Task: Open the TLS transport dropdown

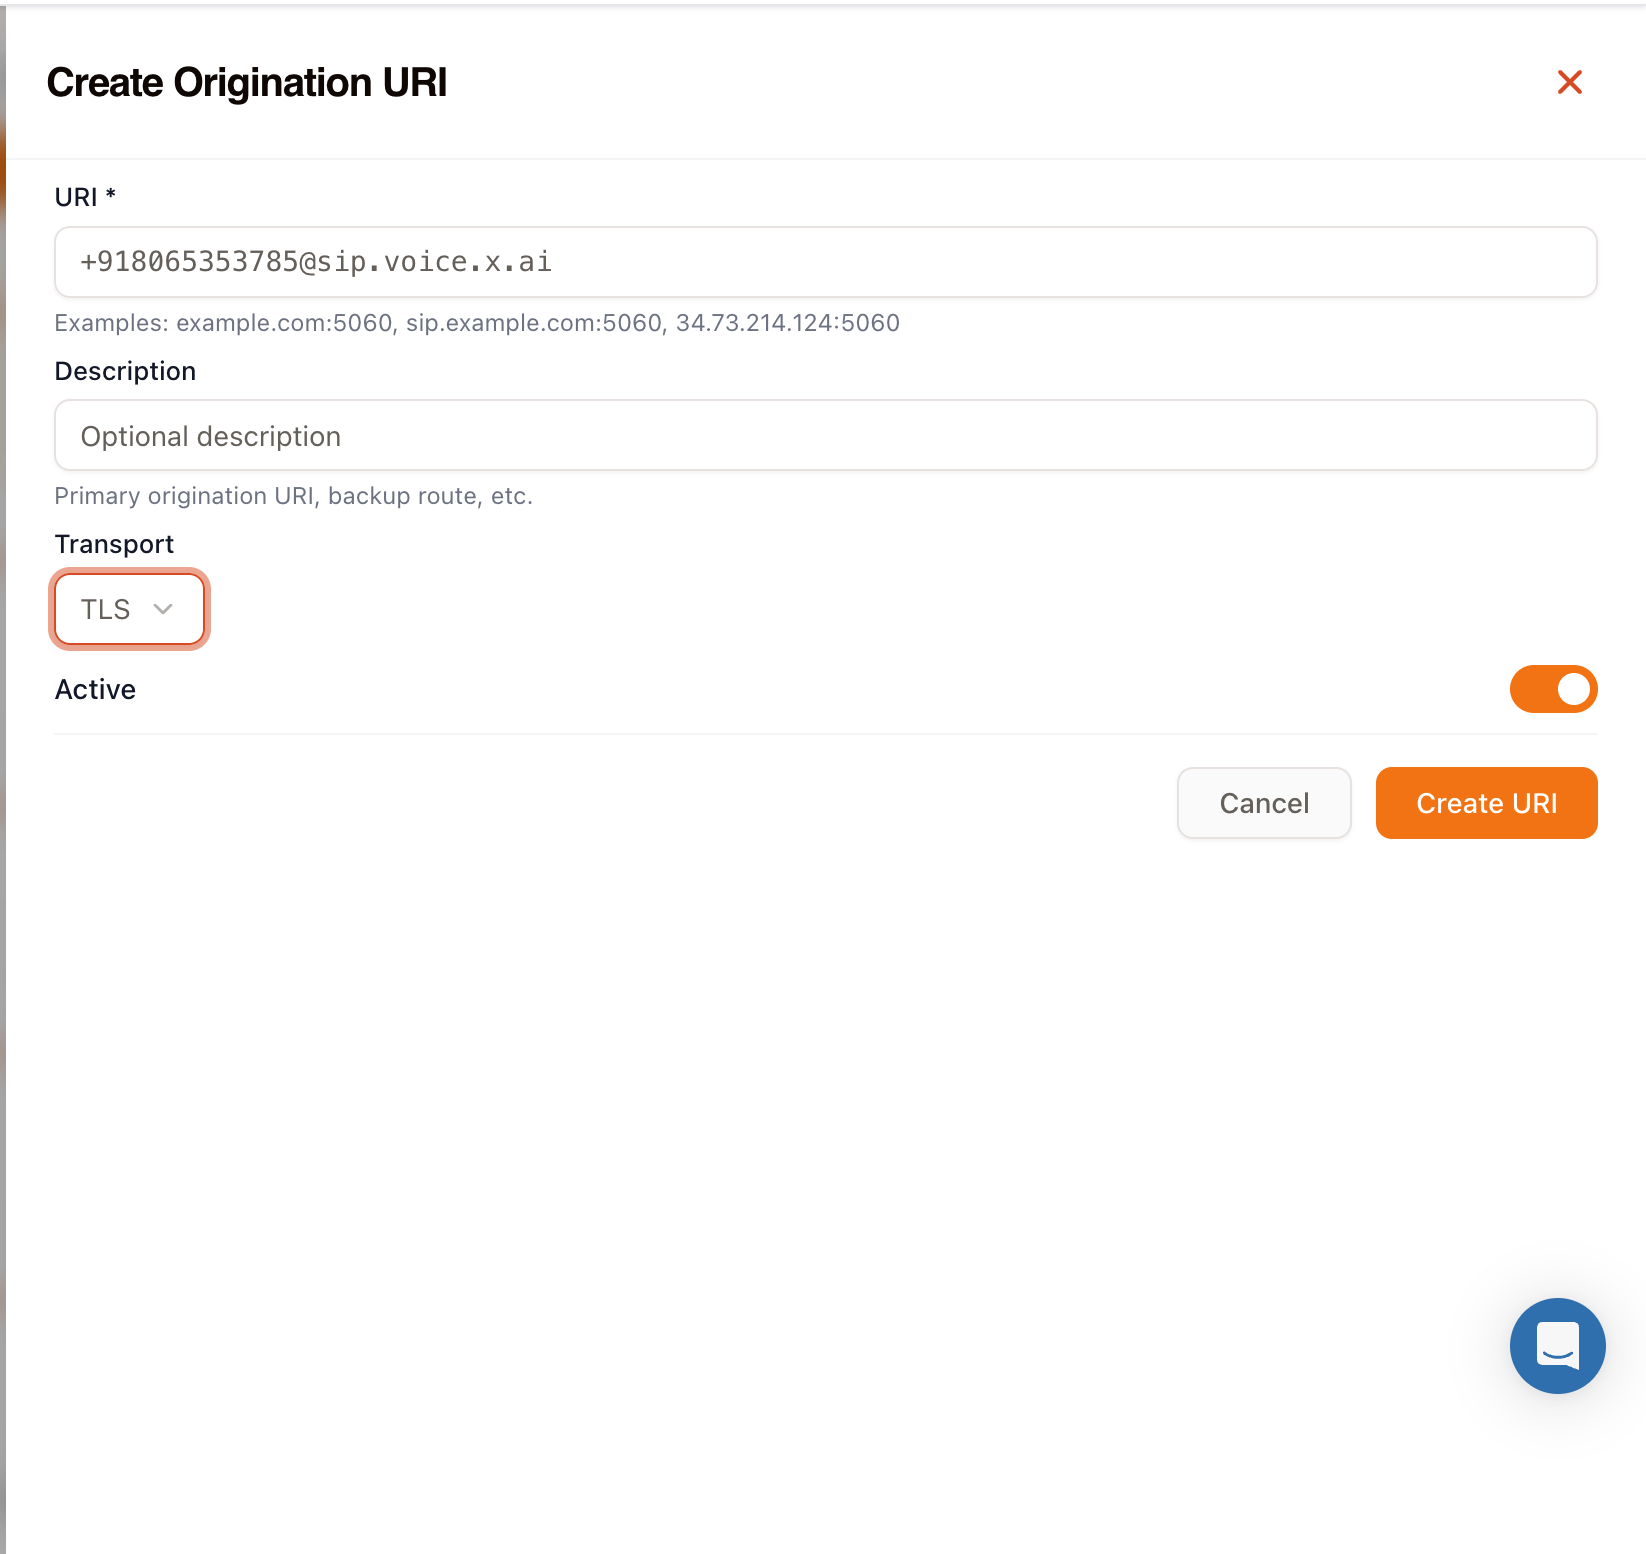Action: point(129,609)
